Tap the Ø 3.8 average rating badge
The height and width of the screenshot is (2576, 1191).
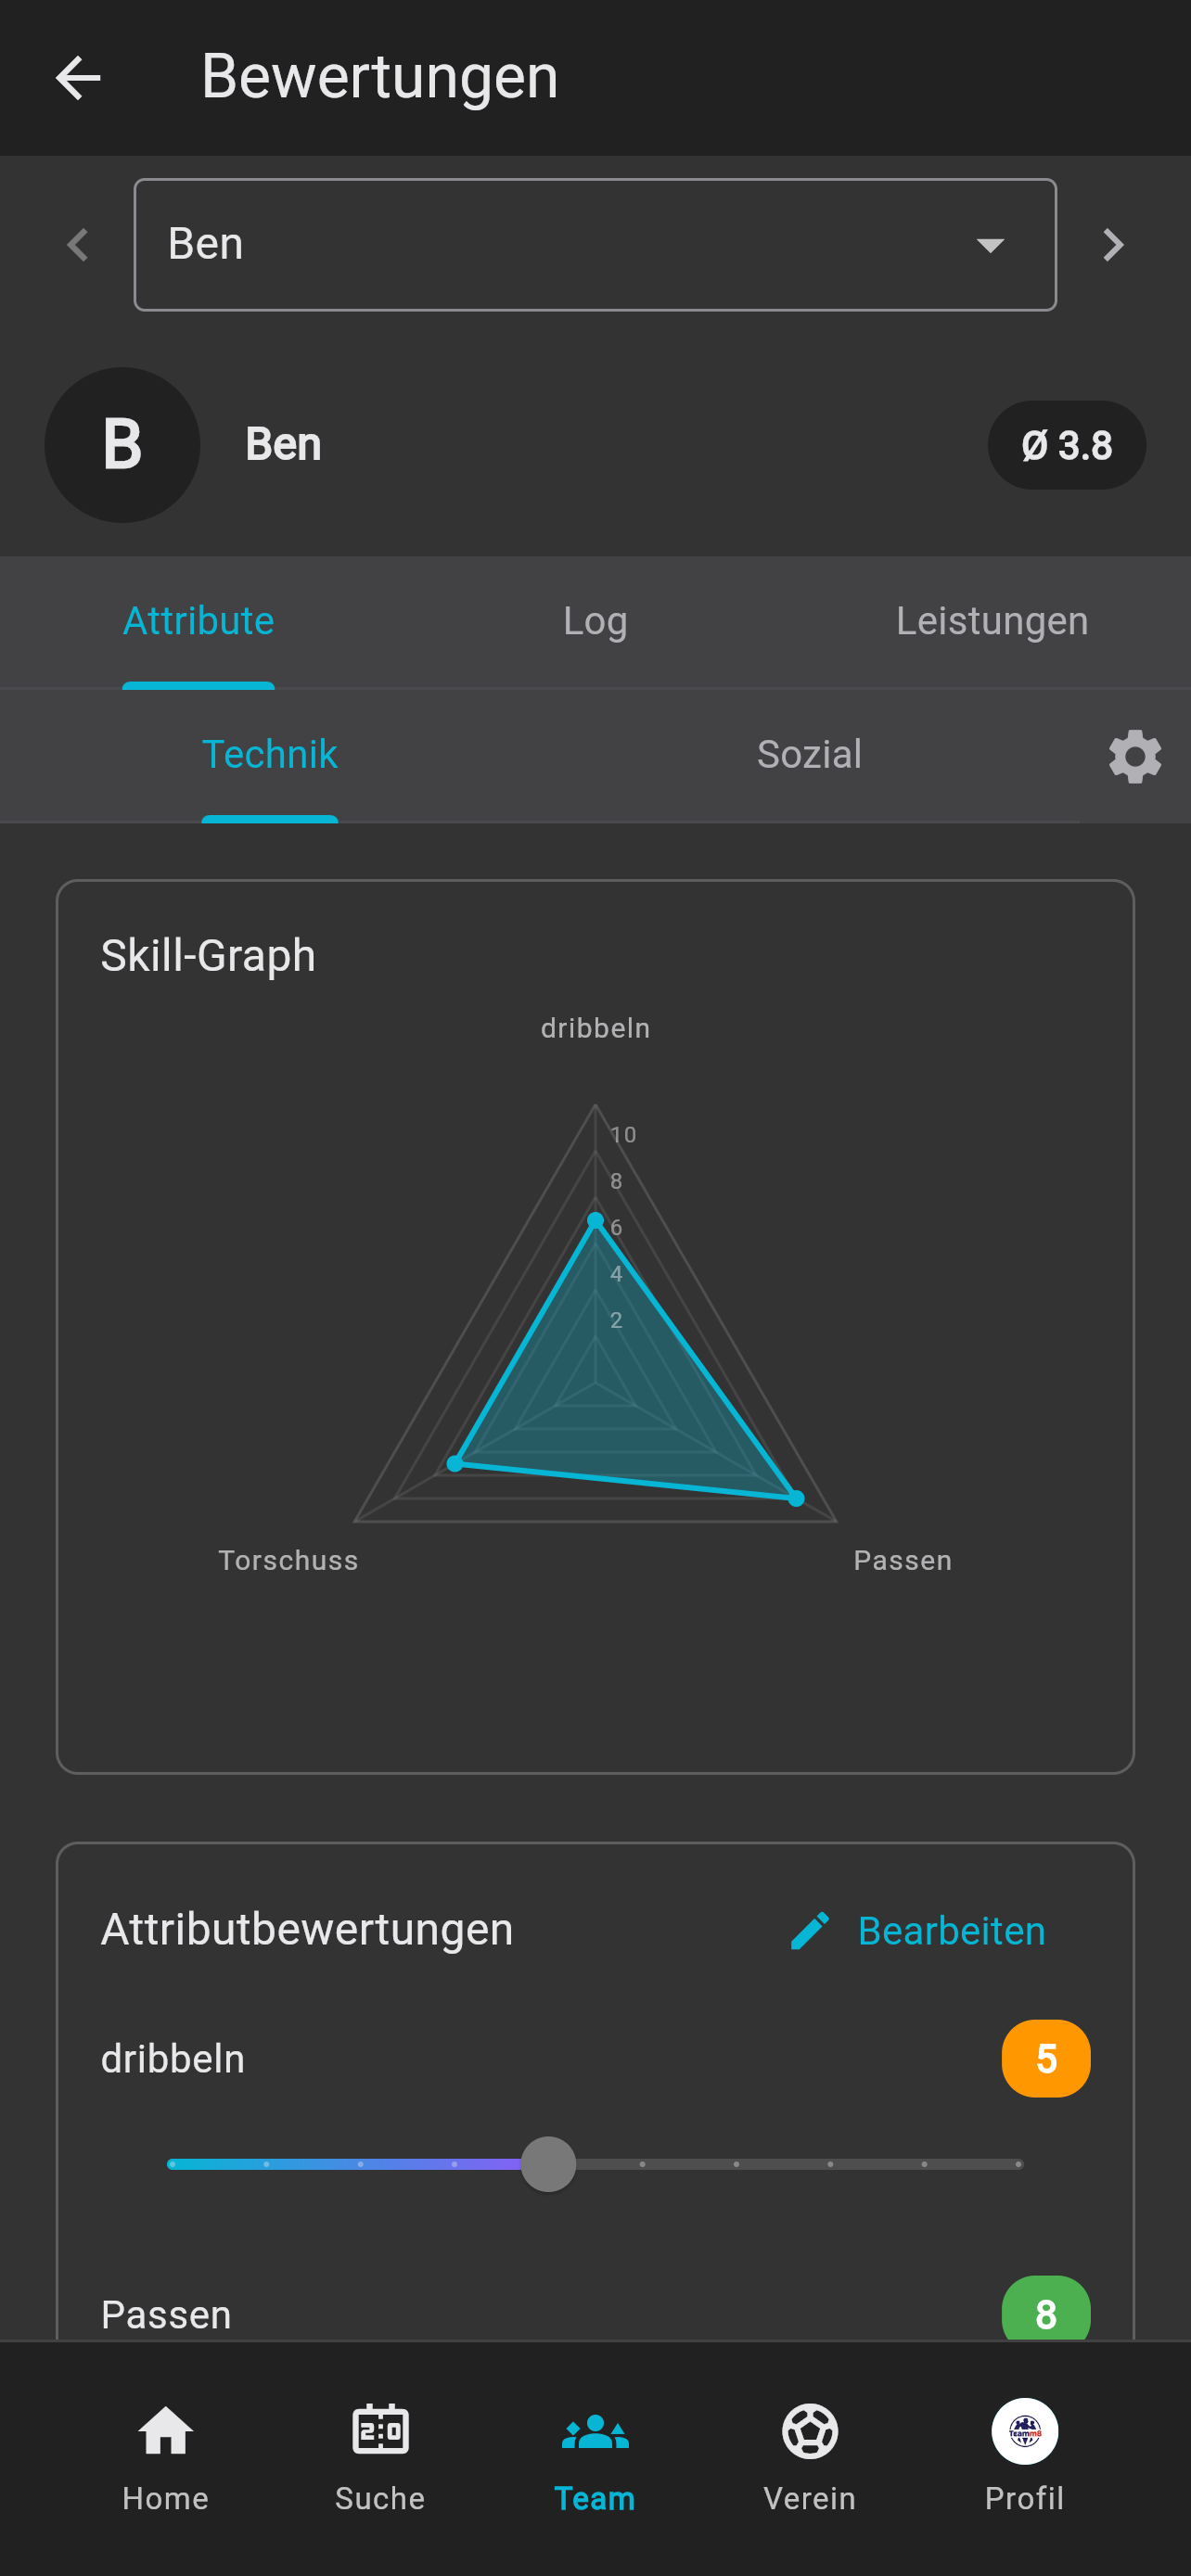pos(1066,445)
